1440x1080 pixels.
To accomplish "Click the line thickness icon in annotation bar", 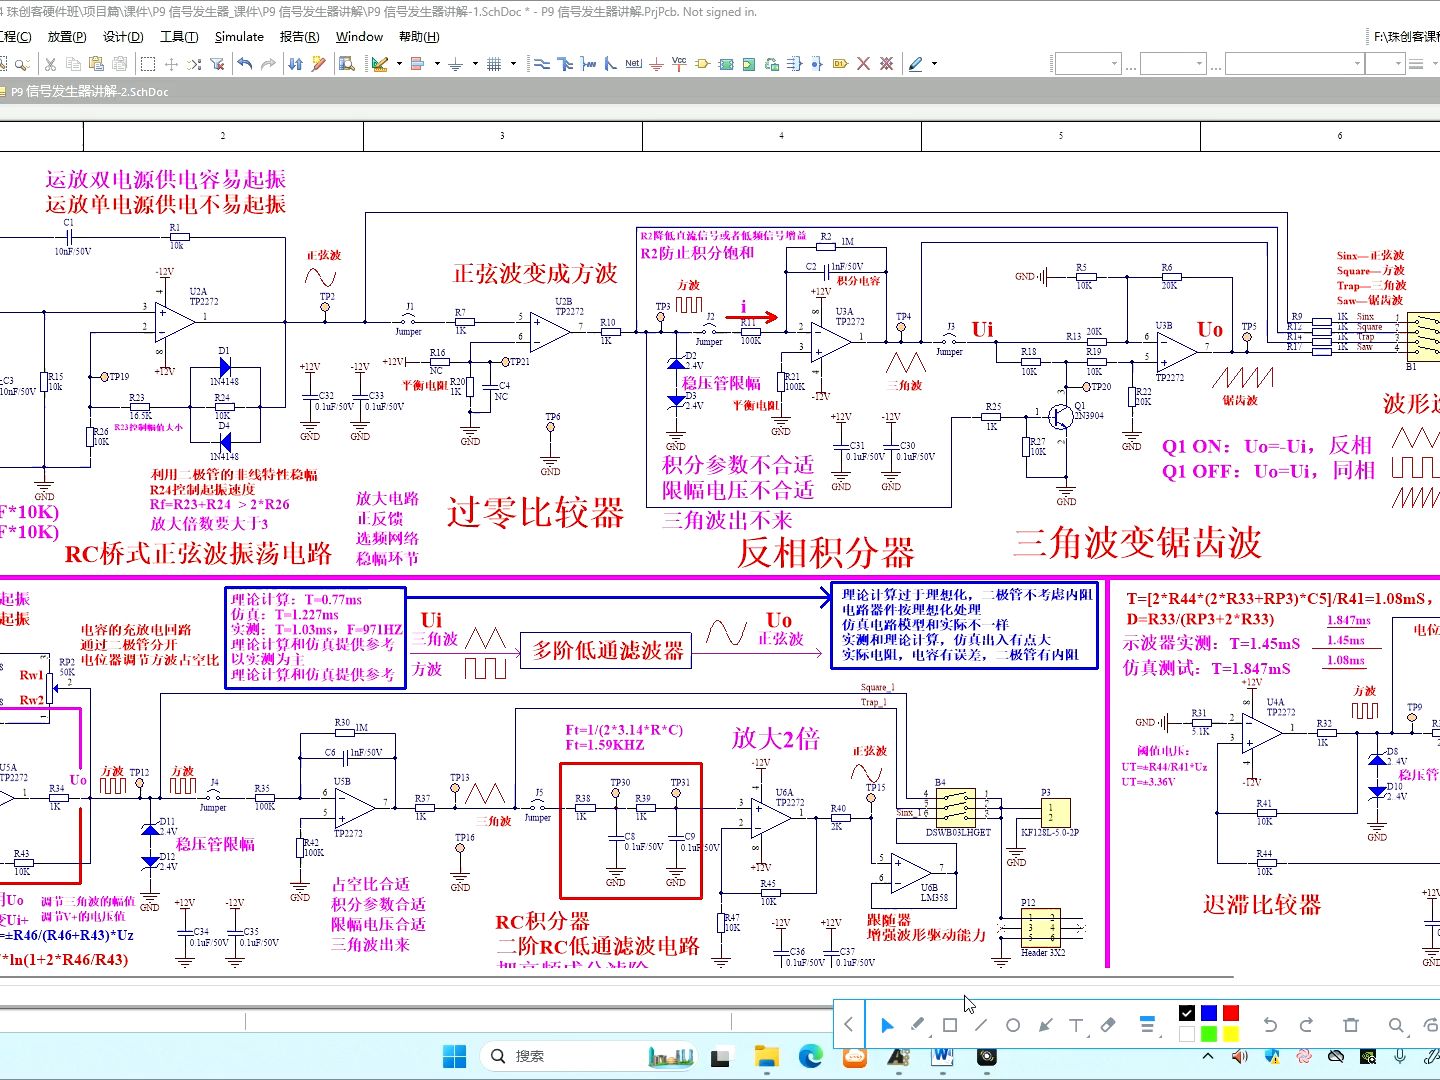I will pyautogui.click(x=1147, y=1025).
